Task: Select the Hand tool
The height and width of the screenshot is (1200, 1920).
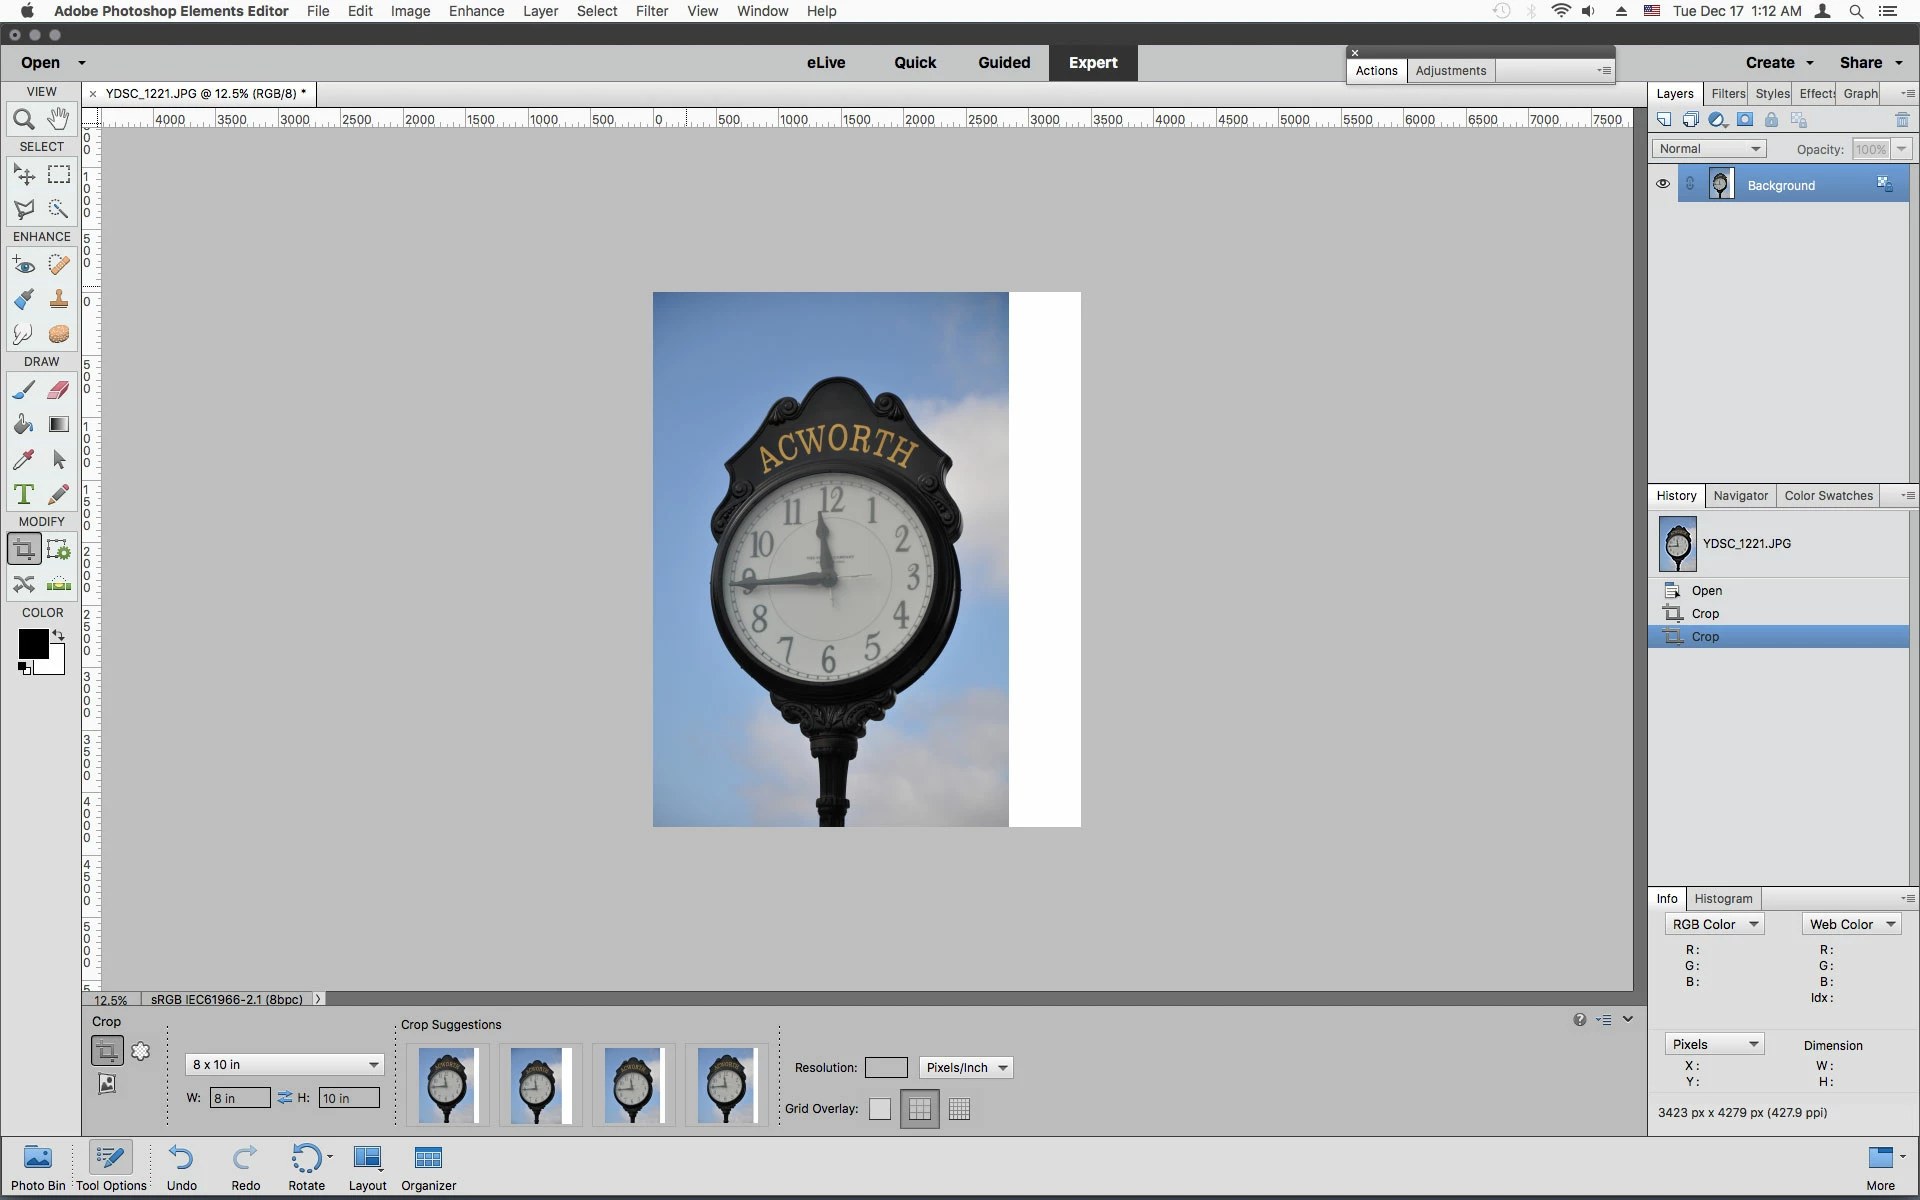Action: [59, 119]
